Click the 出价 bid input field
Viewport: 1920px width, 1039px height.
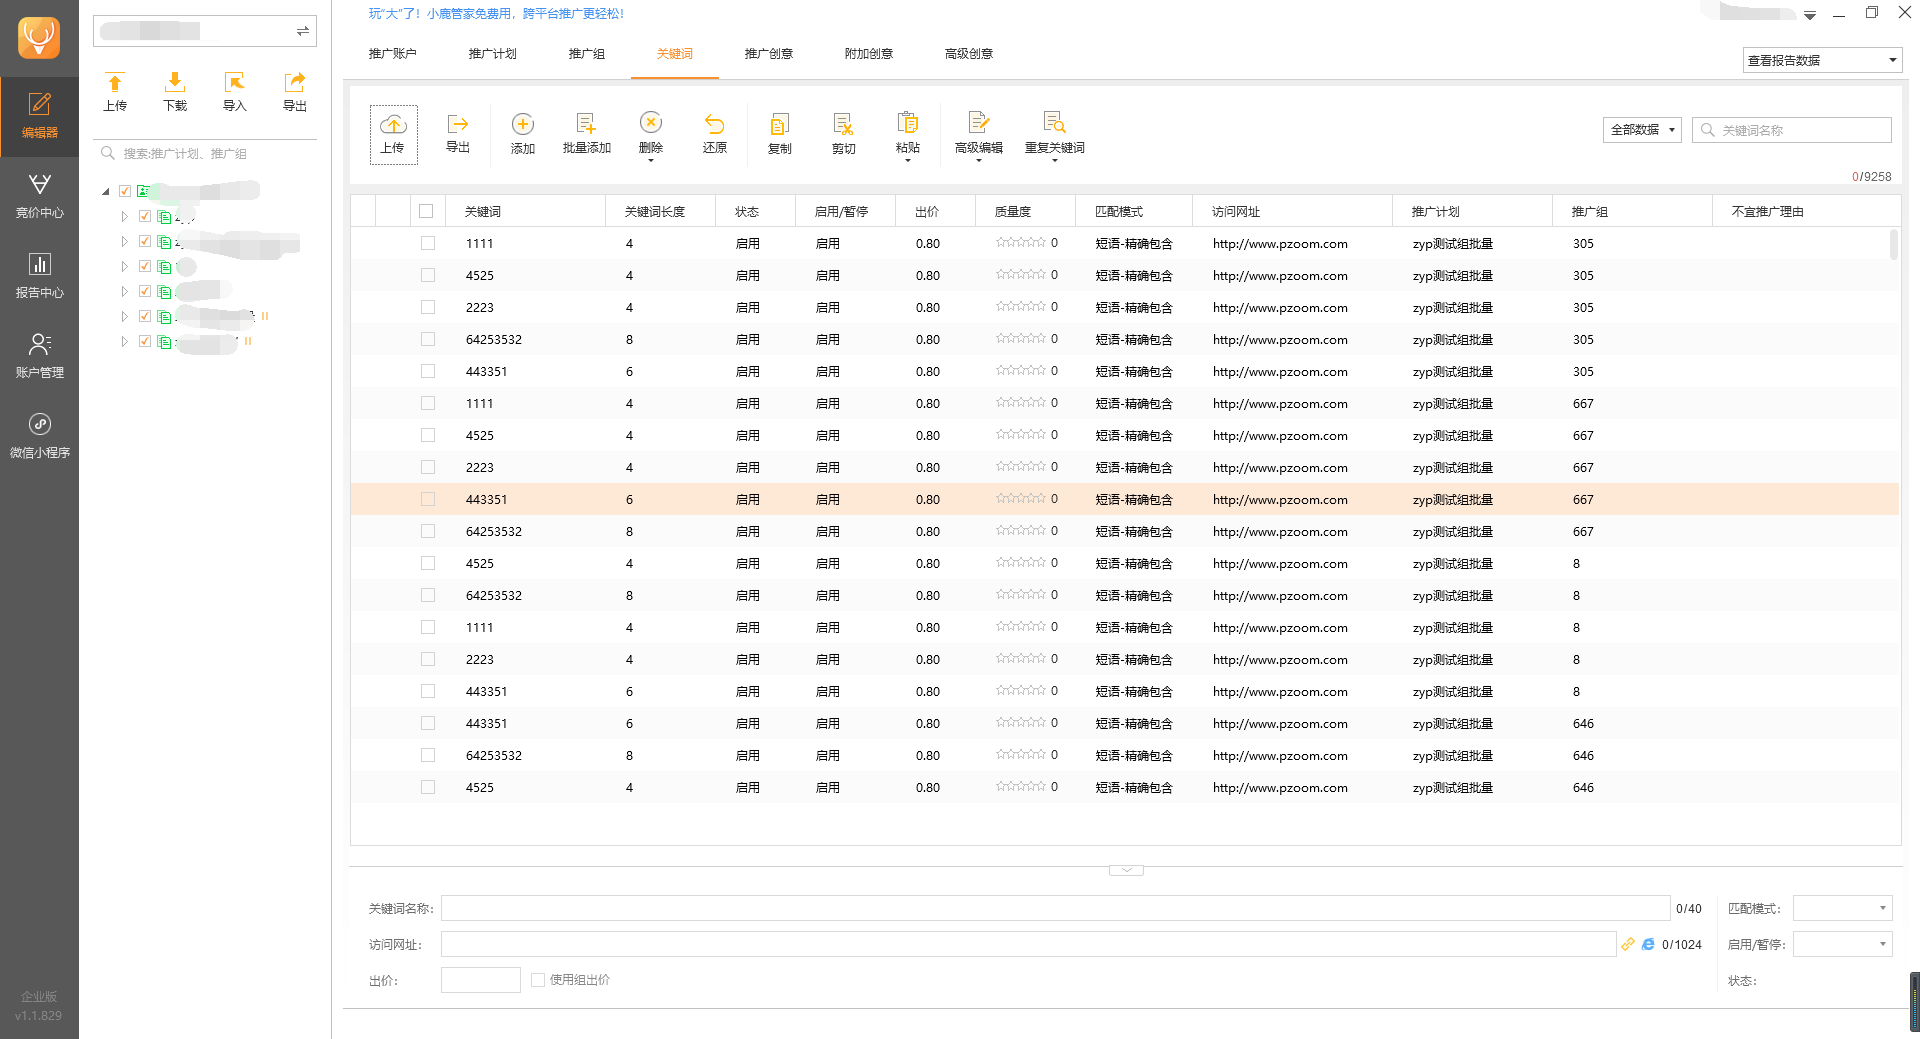coord(481,980)
